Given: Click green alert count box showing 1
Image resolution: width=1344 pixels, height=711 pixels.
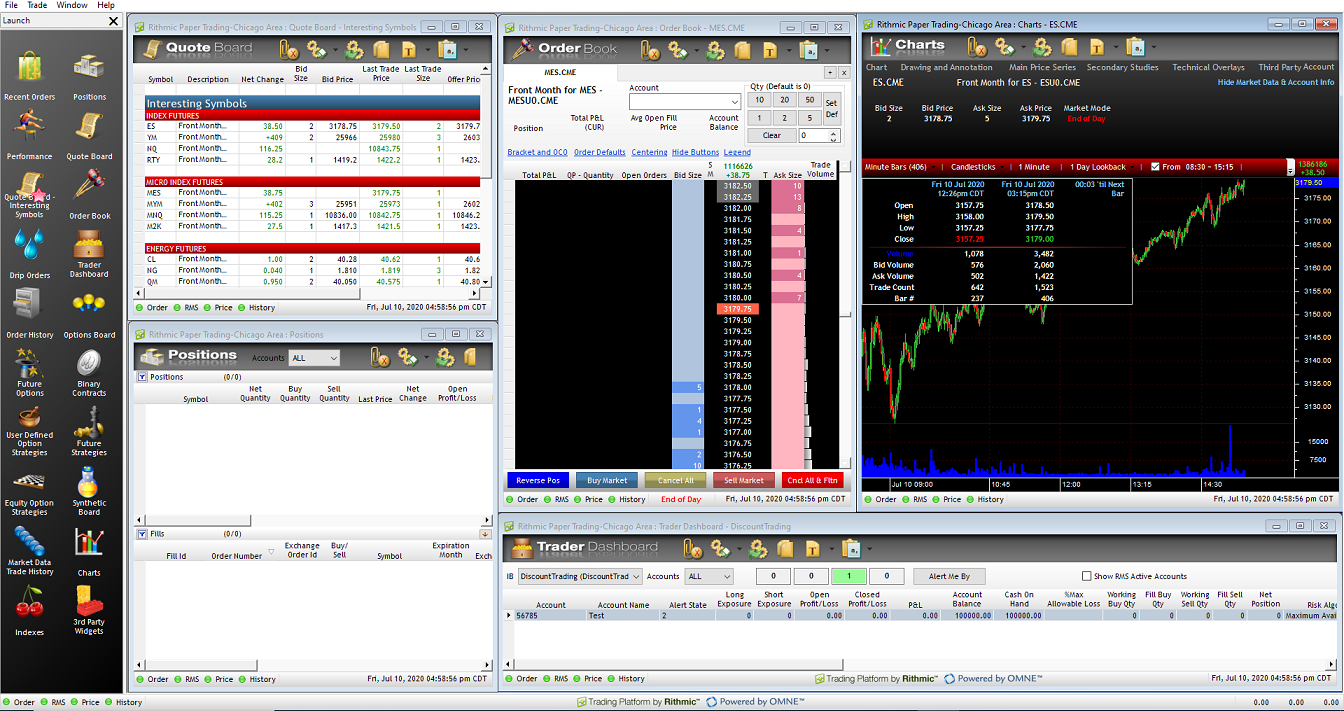Looking at the screenshot, I should click(848, 576).
